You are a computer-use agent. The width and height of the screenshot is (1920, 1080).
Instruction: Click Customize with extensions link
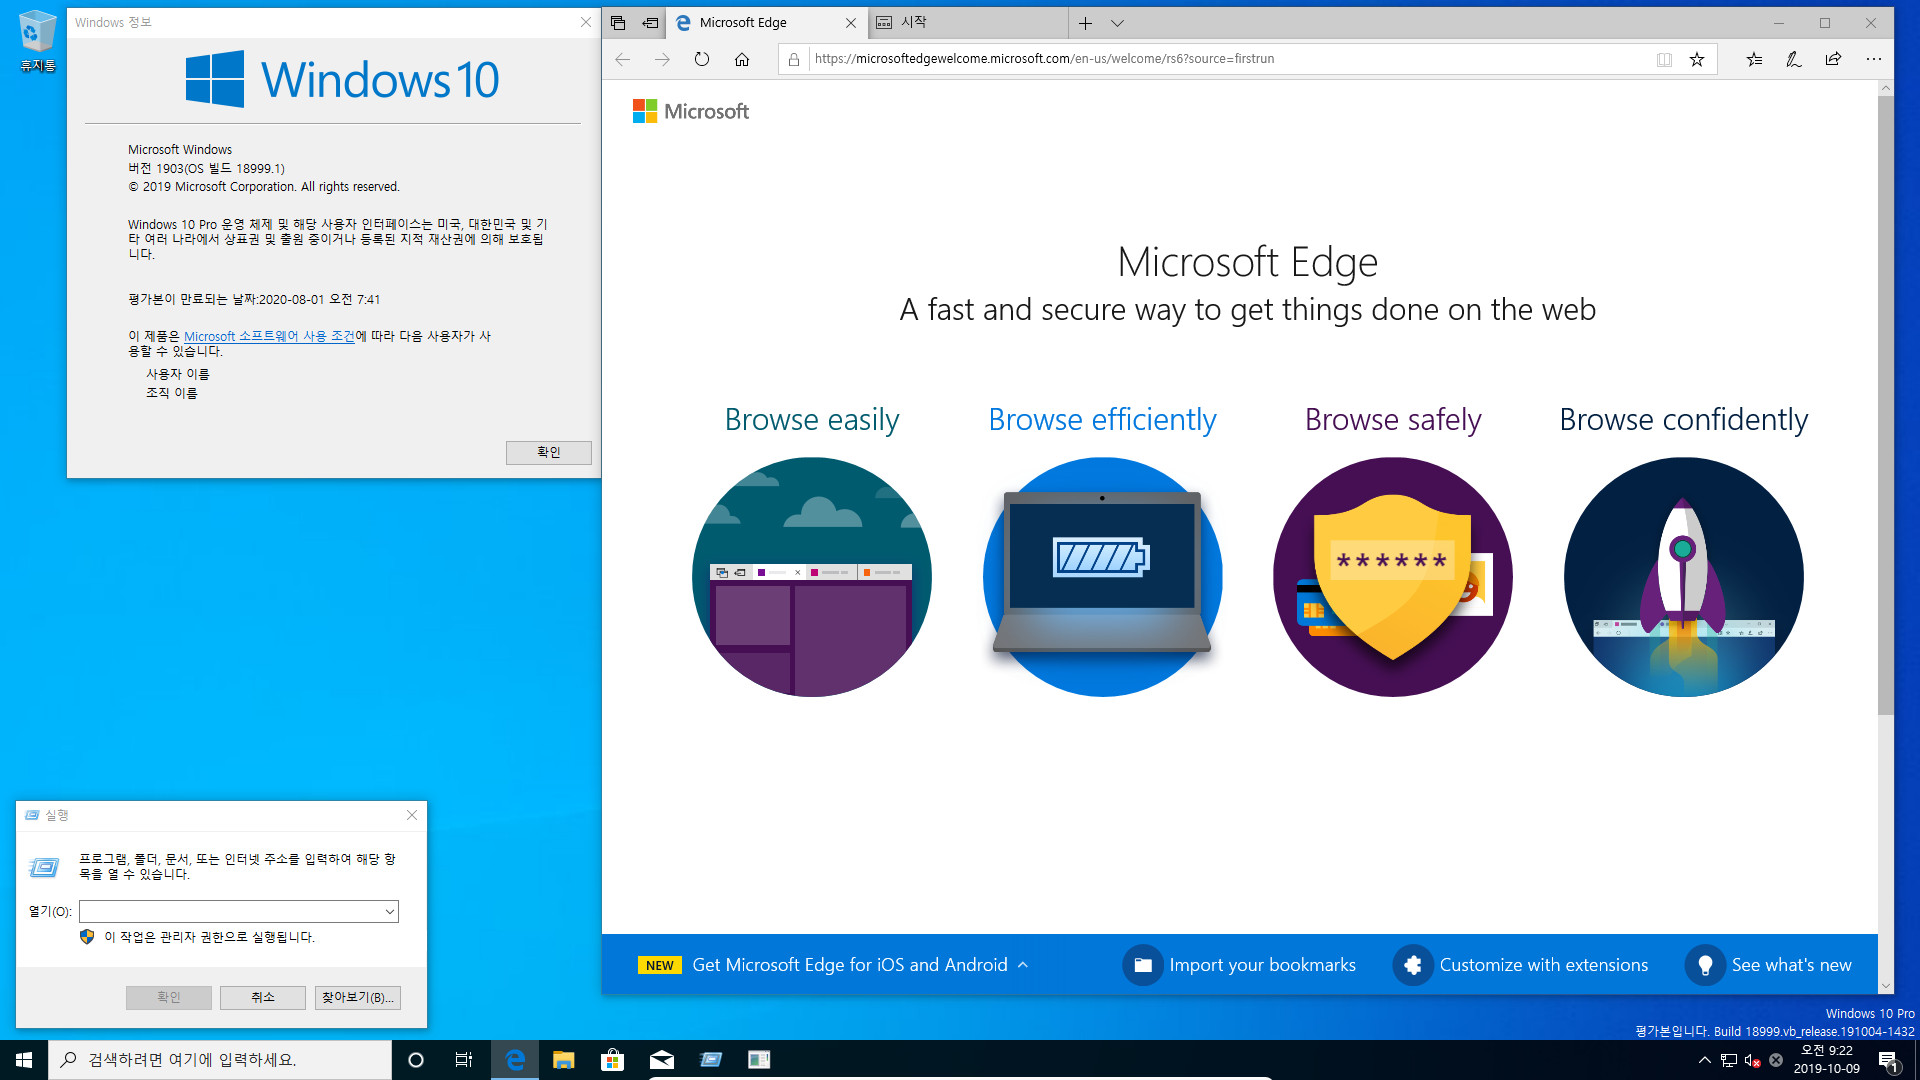tap(1543, 965)
